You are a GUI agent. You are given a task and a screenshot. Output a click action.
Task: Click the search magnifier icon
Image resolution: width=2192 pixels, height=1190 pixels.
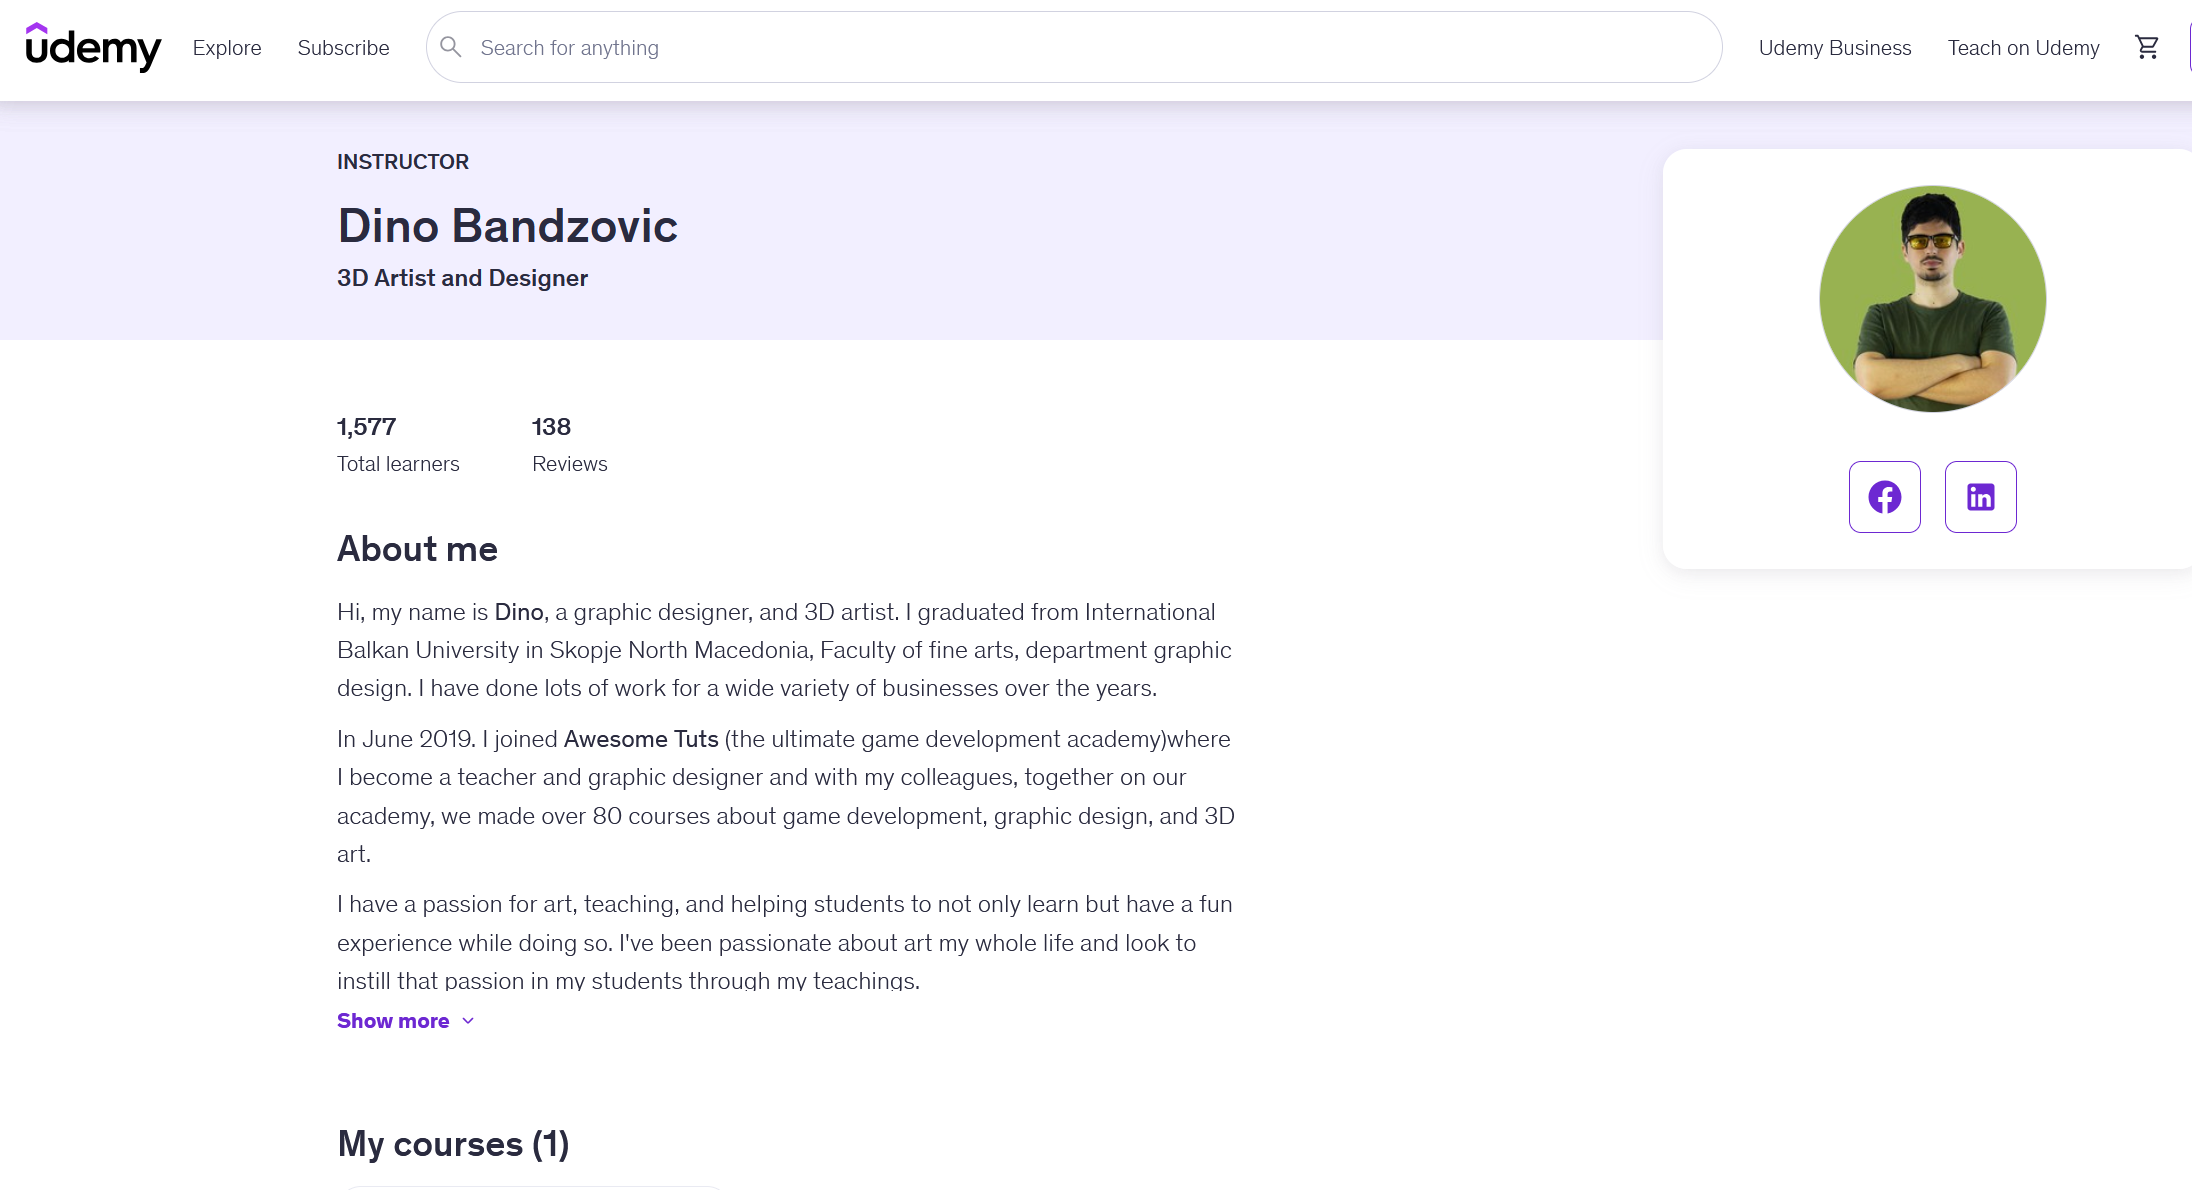pyautogui.click(x=451, y=47)
